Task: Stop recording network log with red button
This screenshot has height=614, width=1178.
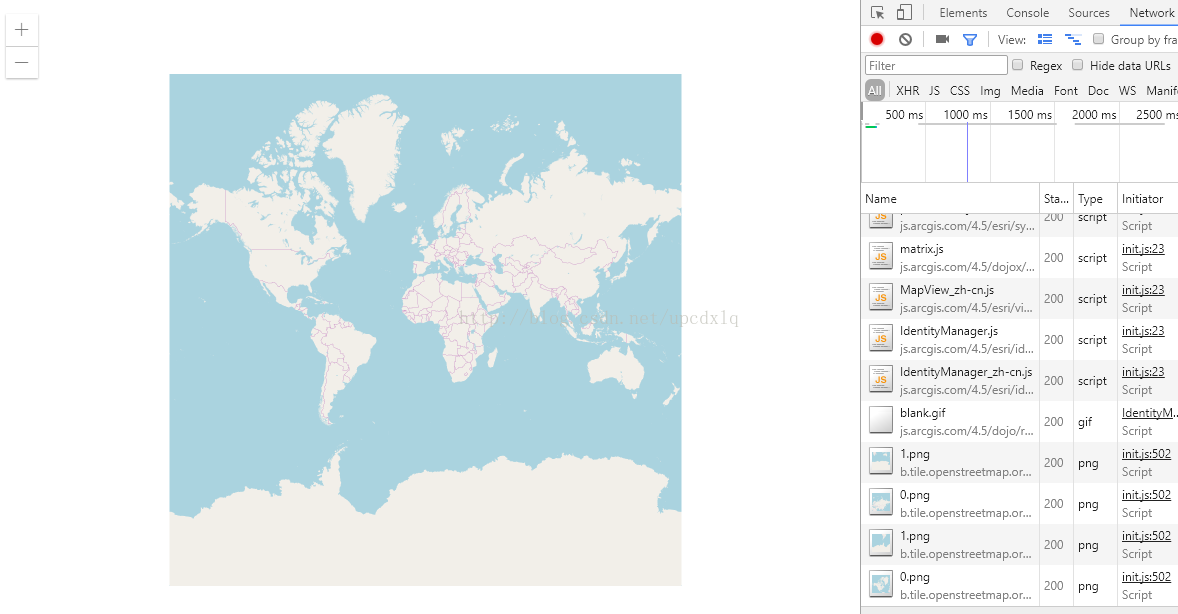Action: coord(877,39)
